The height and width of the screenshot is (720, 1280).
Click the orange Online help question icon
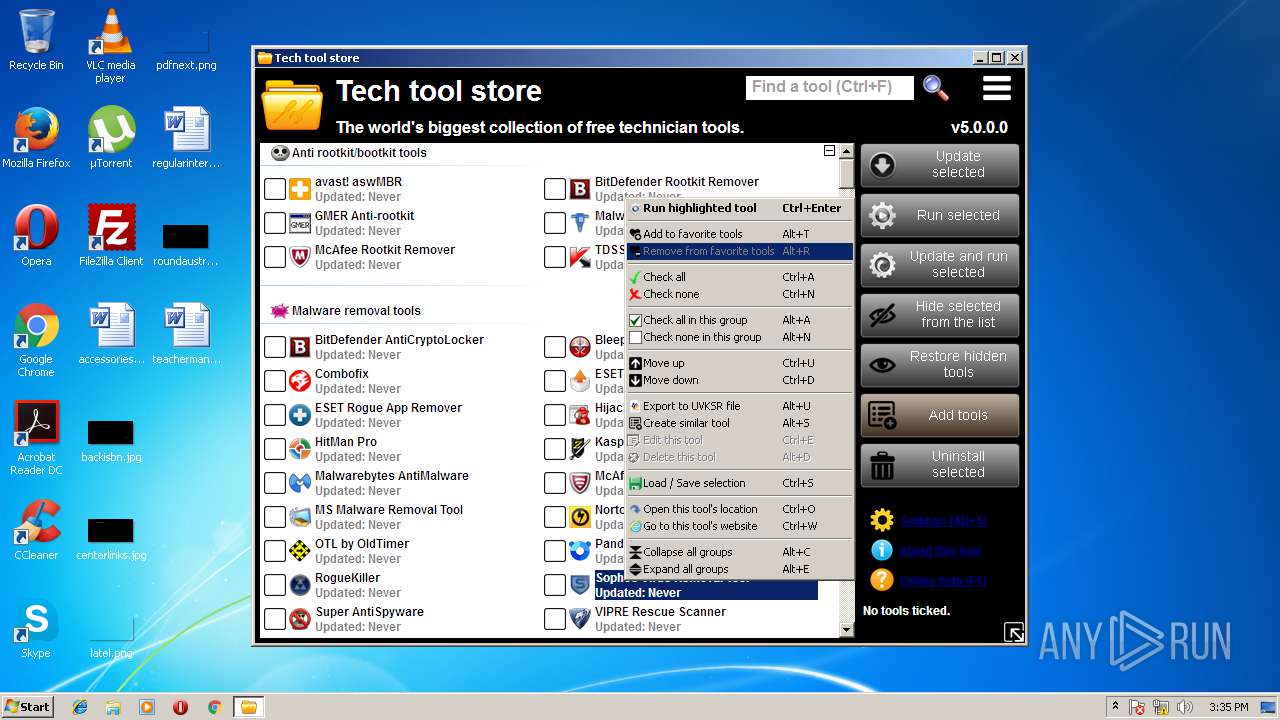click(x=881, y=580)
